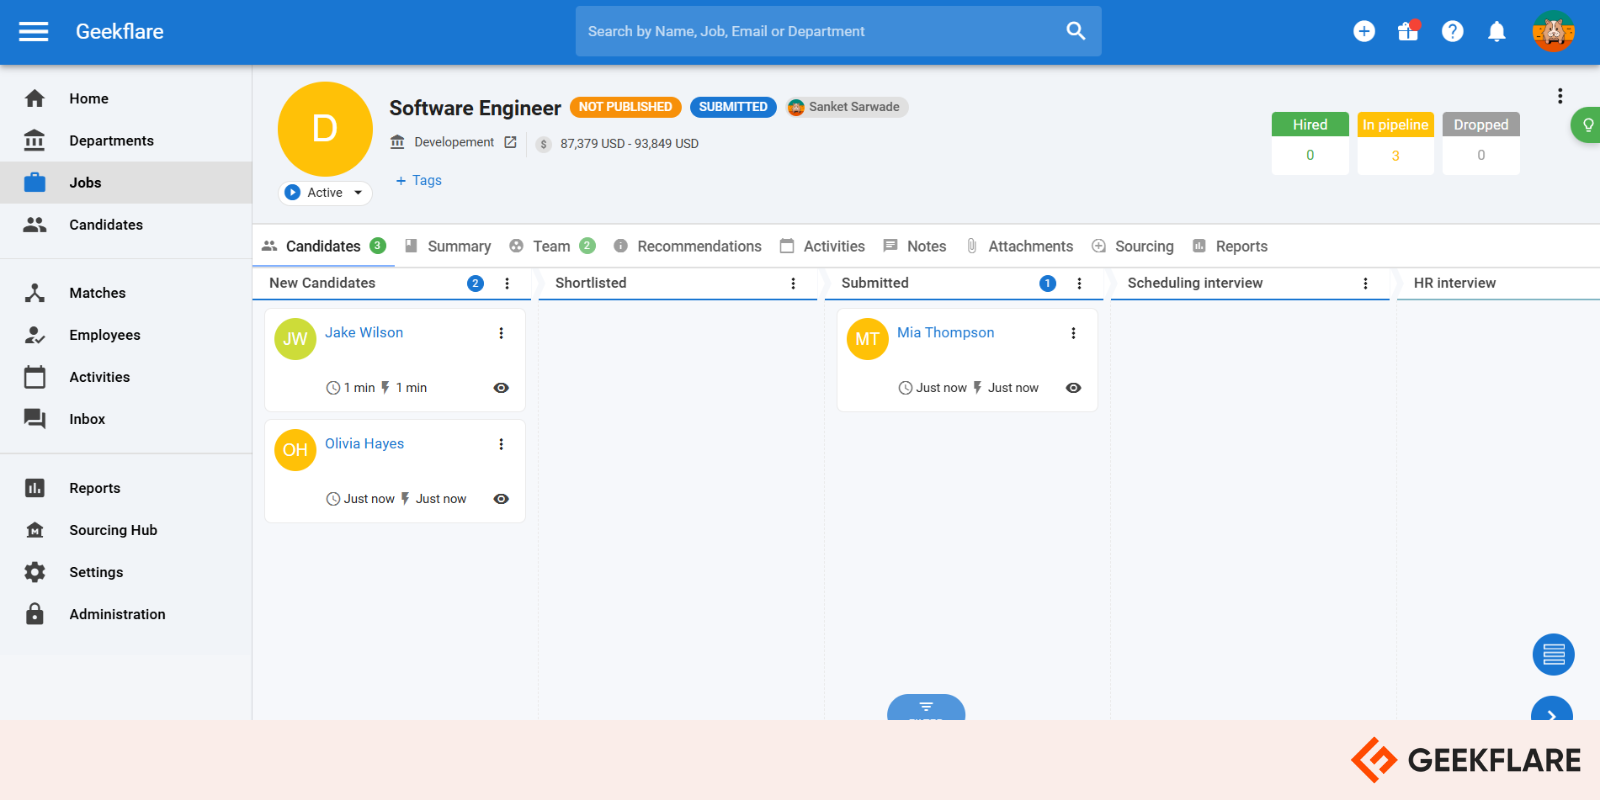Click the NOT PUBLISHED status badge
The height and width of the screenshot is (800, 1600).
click(x=625, y=107)
